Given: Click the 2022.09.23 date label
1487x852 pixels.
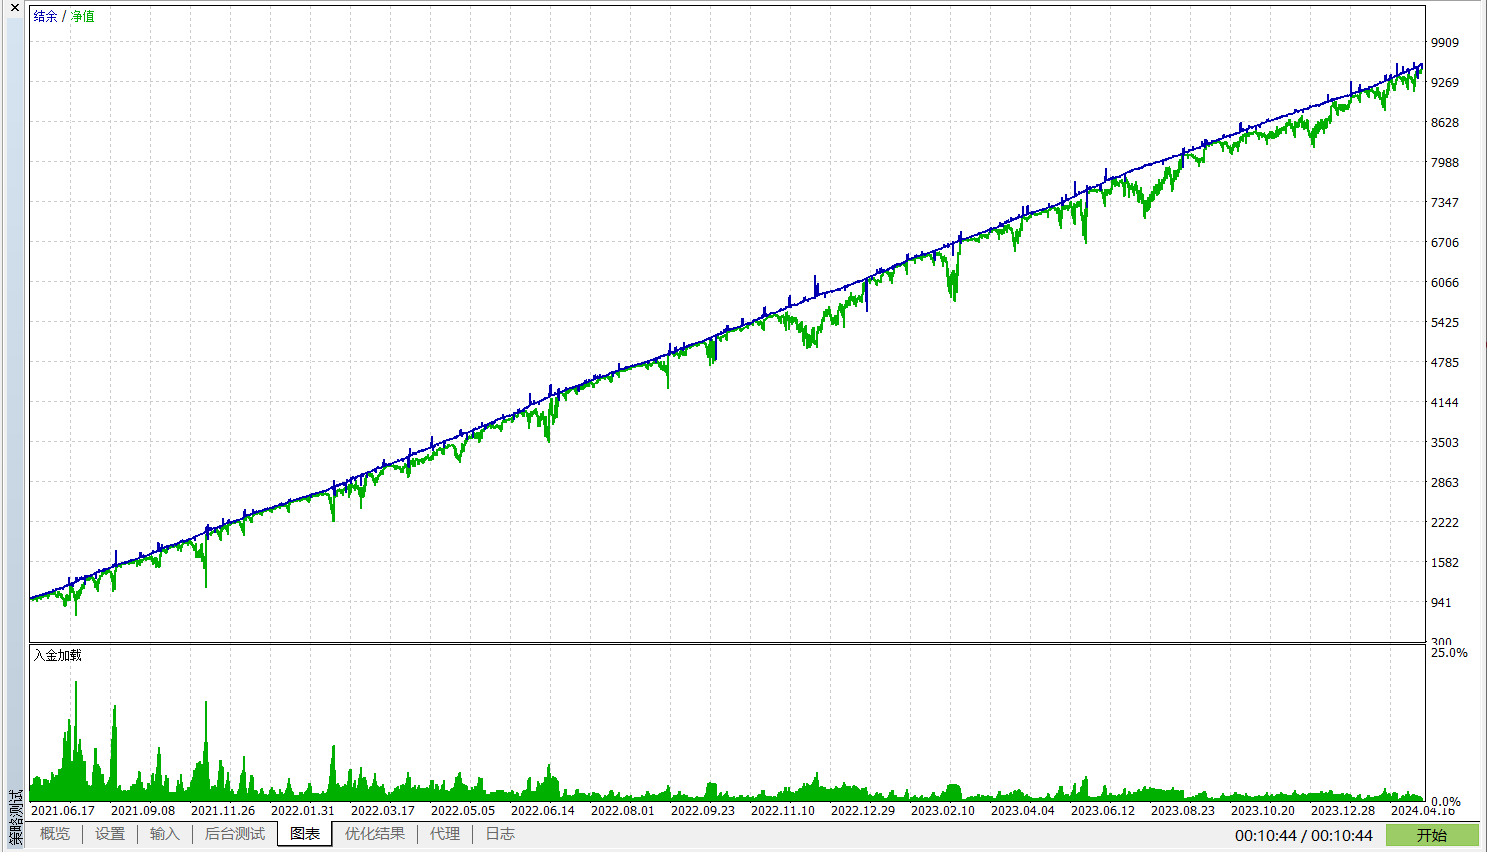Looking at the screenshot, I should (x=703, y=811).
